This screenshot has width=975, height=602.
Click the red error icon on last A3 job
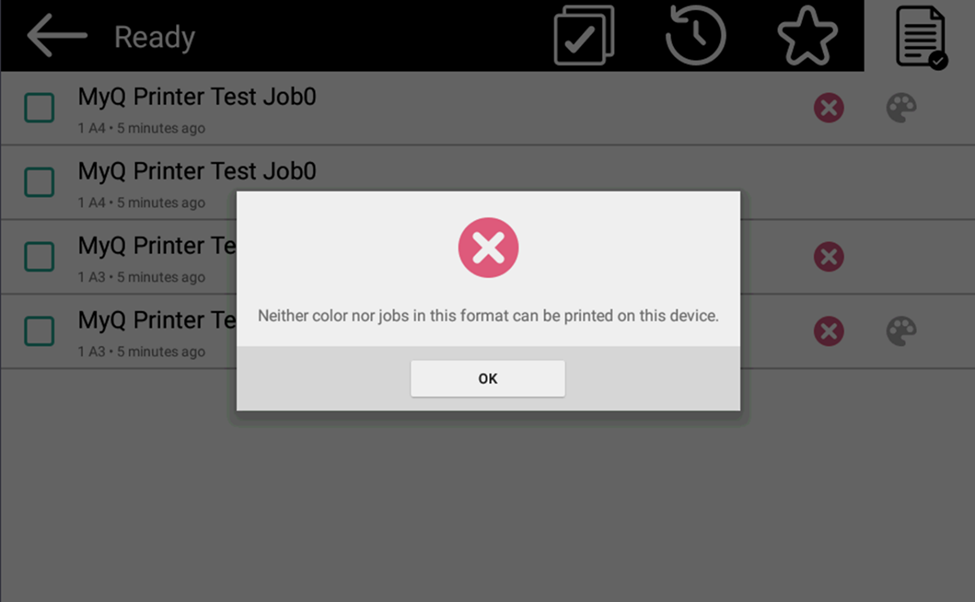pos(829,331)
